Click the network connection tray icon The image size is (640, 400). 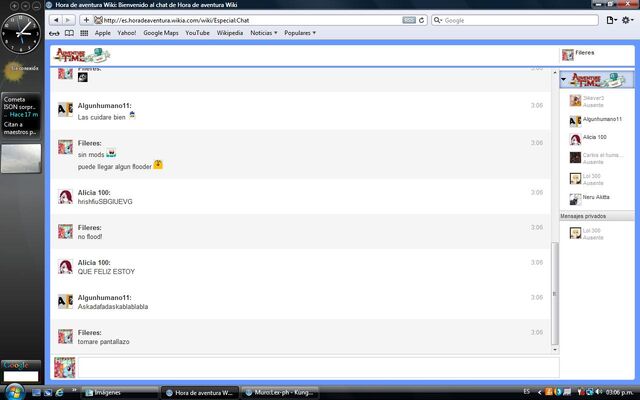pos(590,392)
